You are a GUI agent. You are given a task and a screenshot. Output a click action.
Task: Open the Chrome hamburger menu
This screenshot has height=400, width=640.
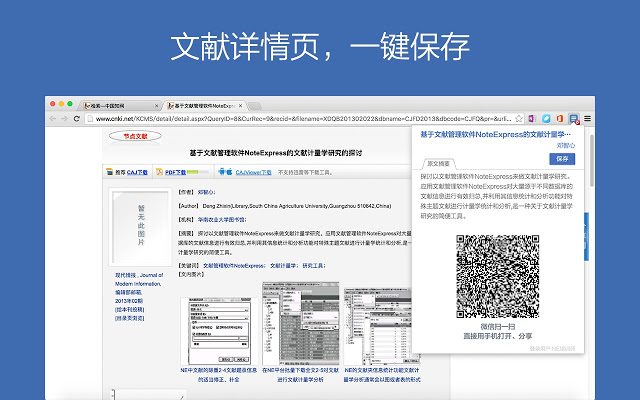tap(587, 118)
